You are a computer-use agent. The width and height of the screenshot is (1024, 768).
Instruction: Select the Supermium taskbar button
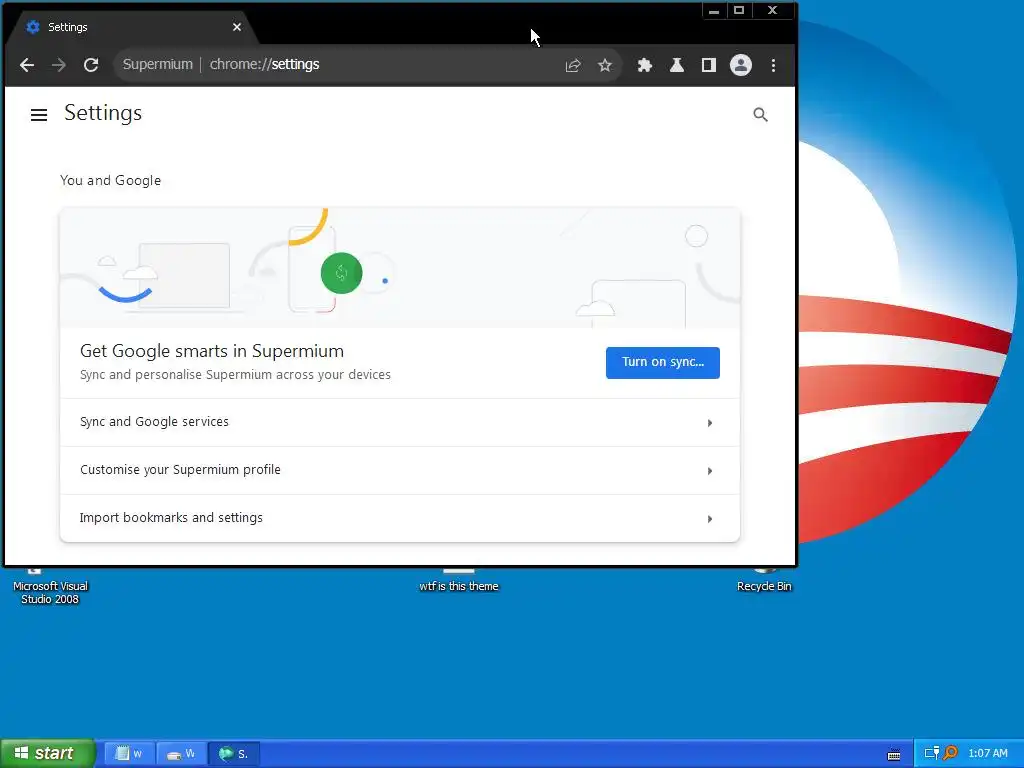(233, 753)
